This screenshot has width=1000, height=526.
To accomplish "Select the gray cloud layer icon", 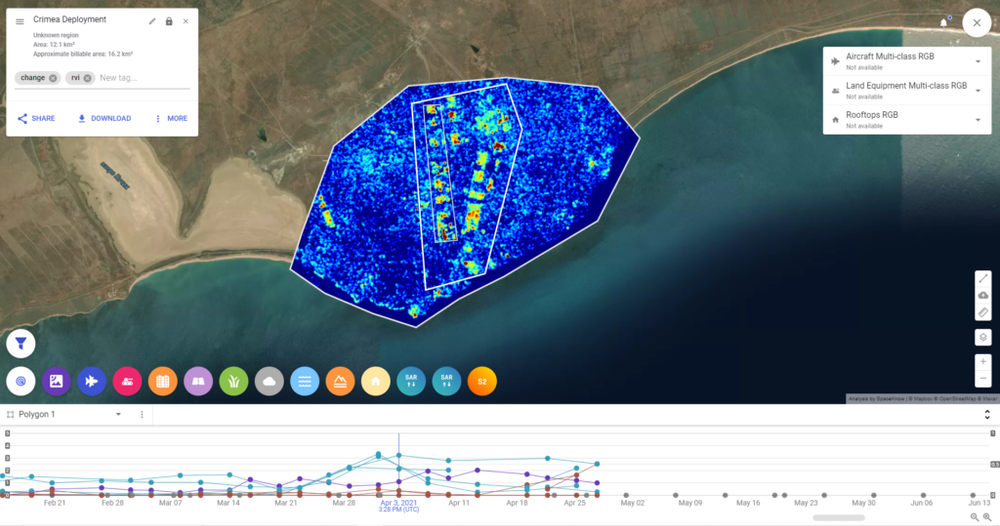I will (x=269, y=381).
